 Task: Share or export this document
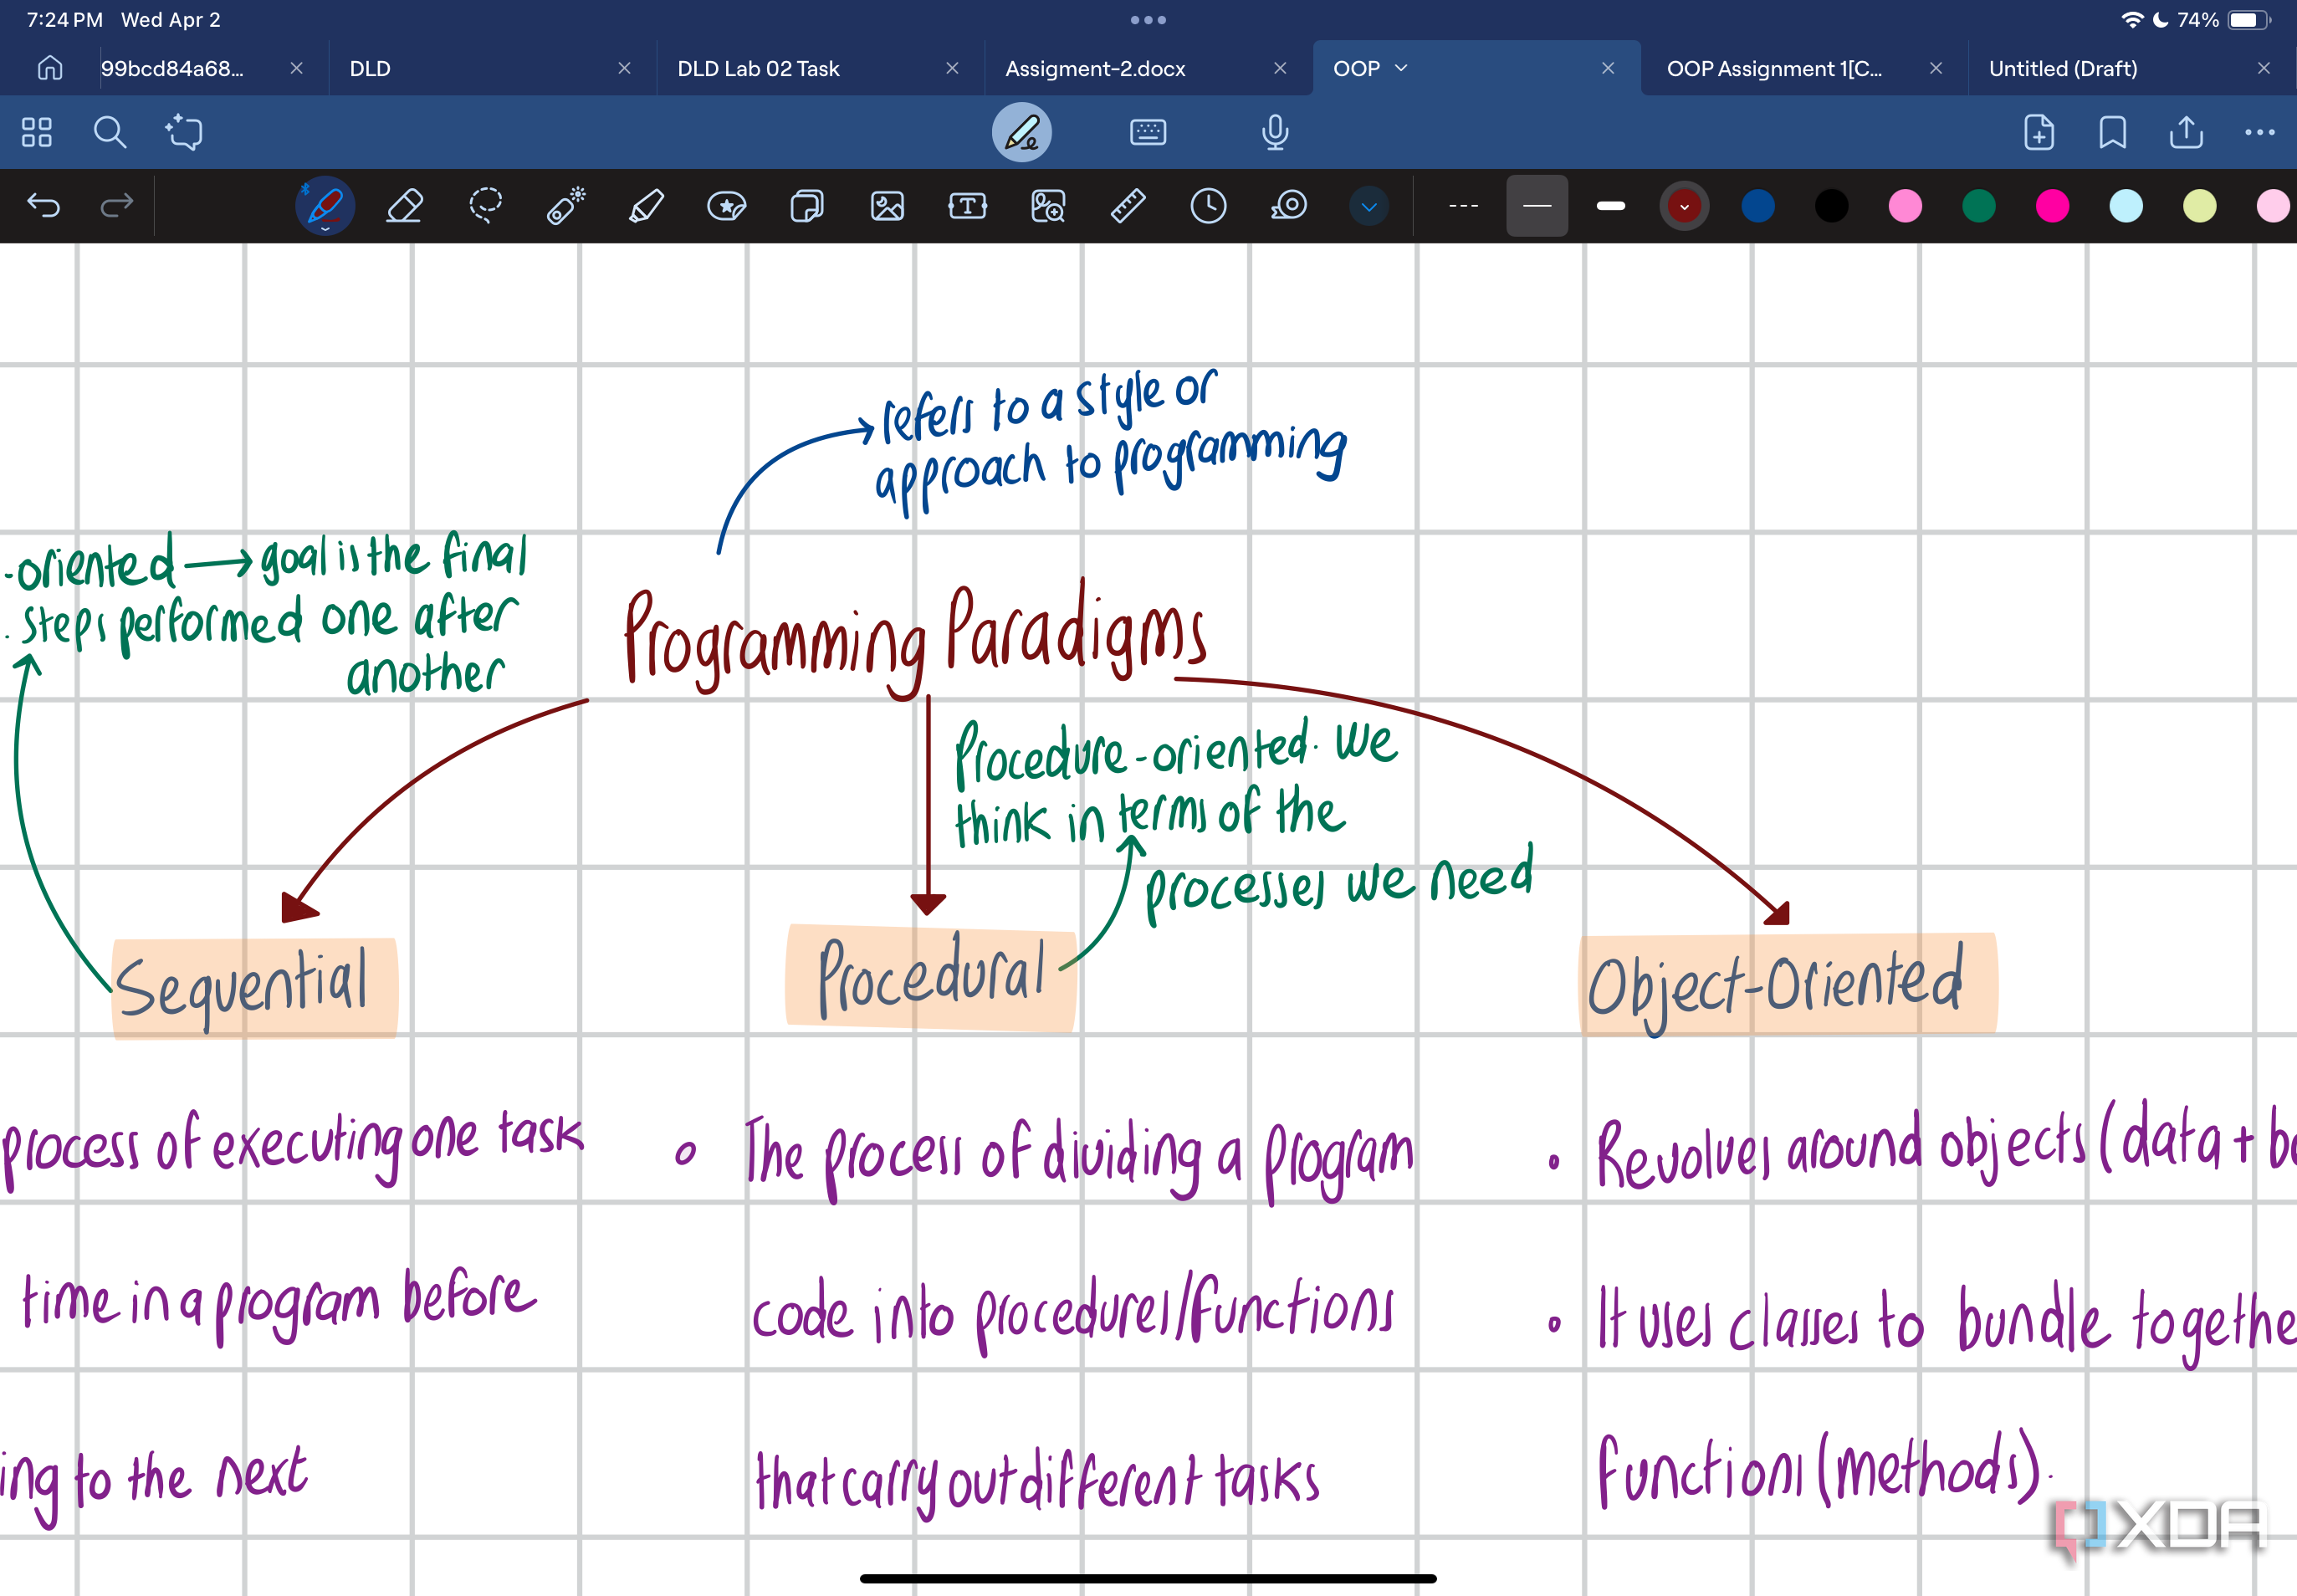click(2186, 132)
